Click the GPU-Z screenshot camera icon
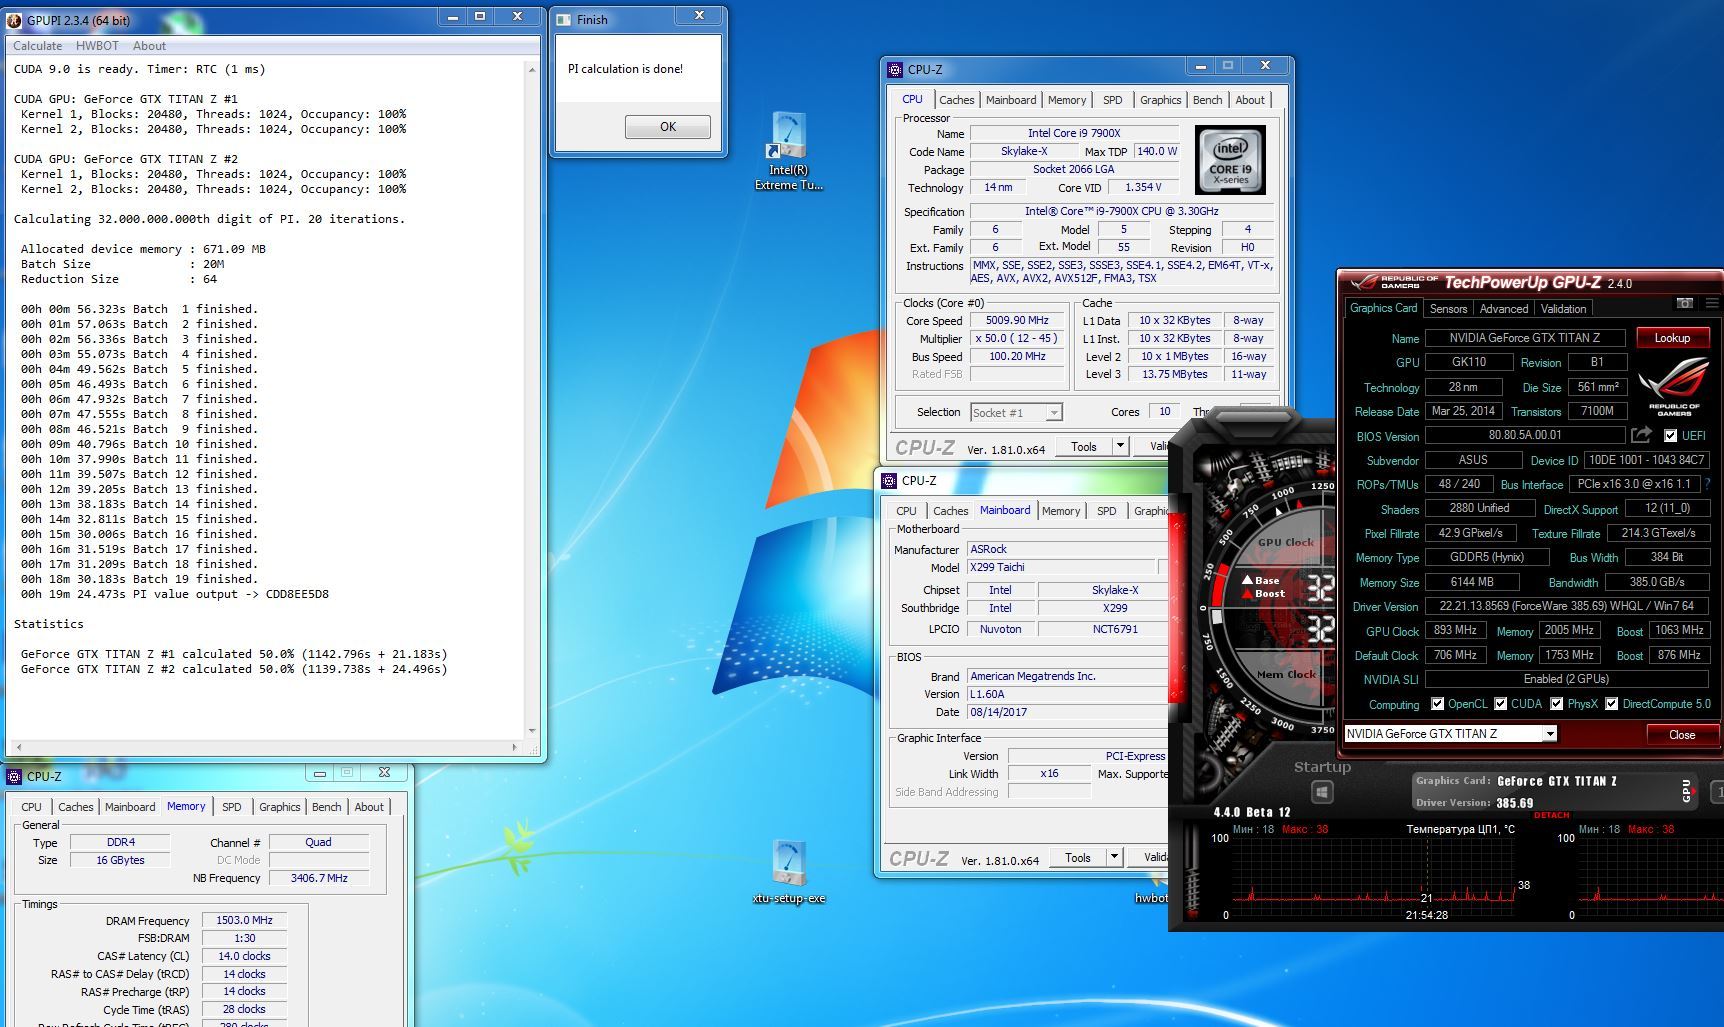This screenshot has height=1027, width=1724. [x=1685, y=303]
